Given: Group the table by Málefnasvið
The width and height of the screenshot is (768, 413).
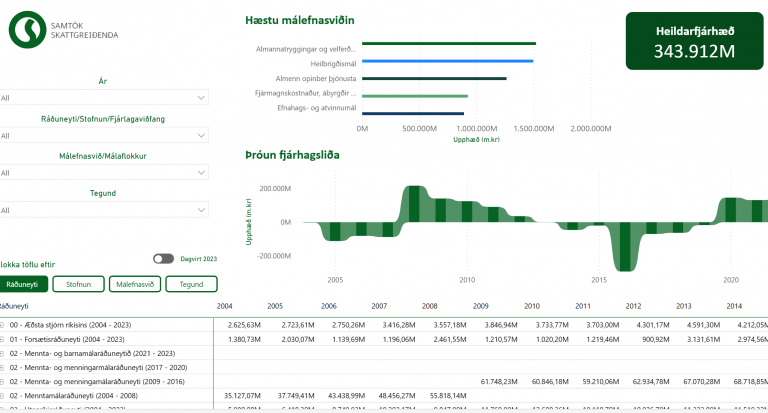Looking at the screenshot, I should pos(134,284).
